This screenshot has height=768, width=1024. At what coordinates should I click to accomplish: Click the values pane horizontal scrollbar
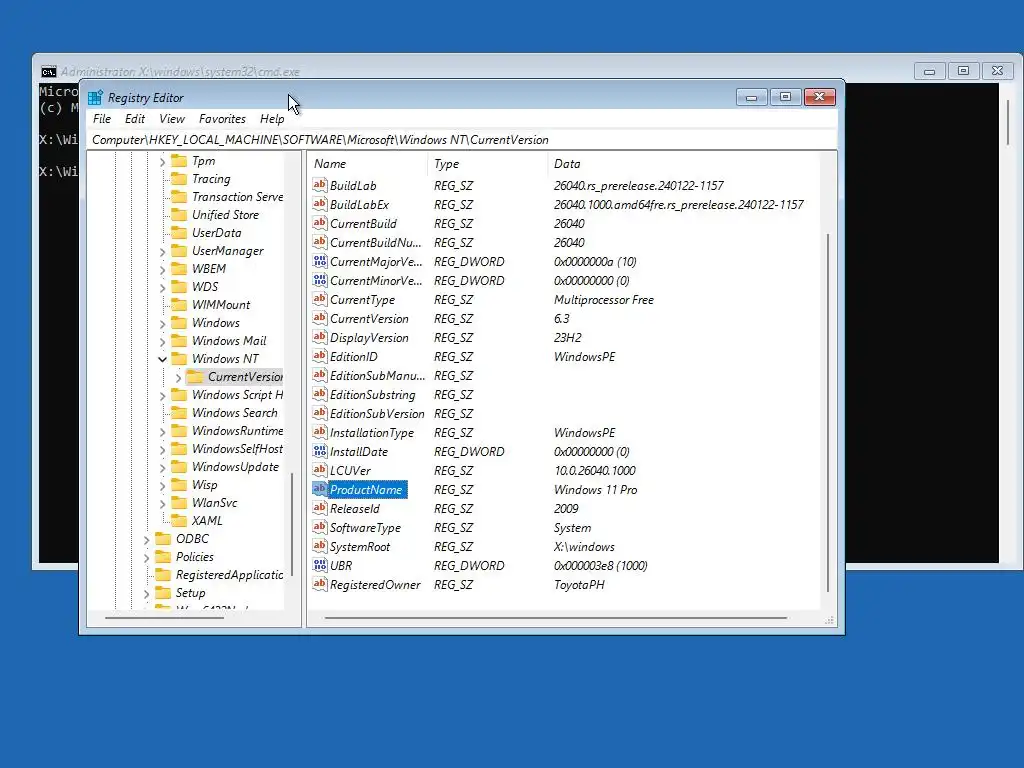tap(556, 617)
